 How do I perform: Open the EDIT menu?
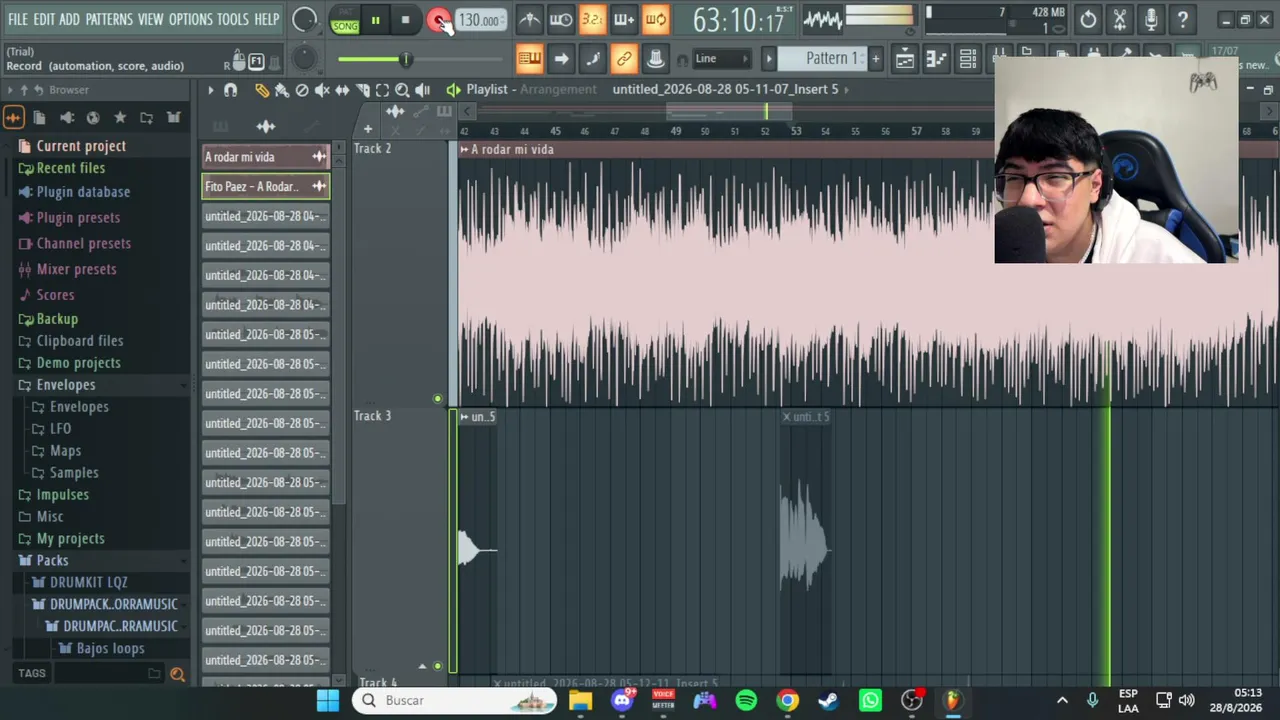coord(44,19)
